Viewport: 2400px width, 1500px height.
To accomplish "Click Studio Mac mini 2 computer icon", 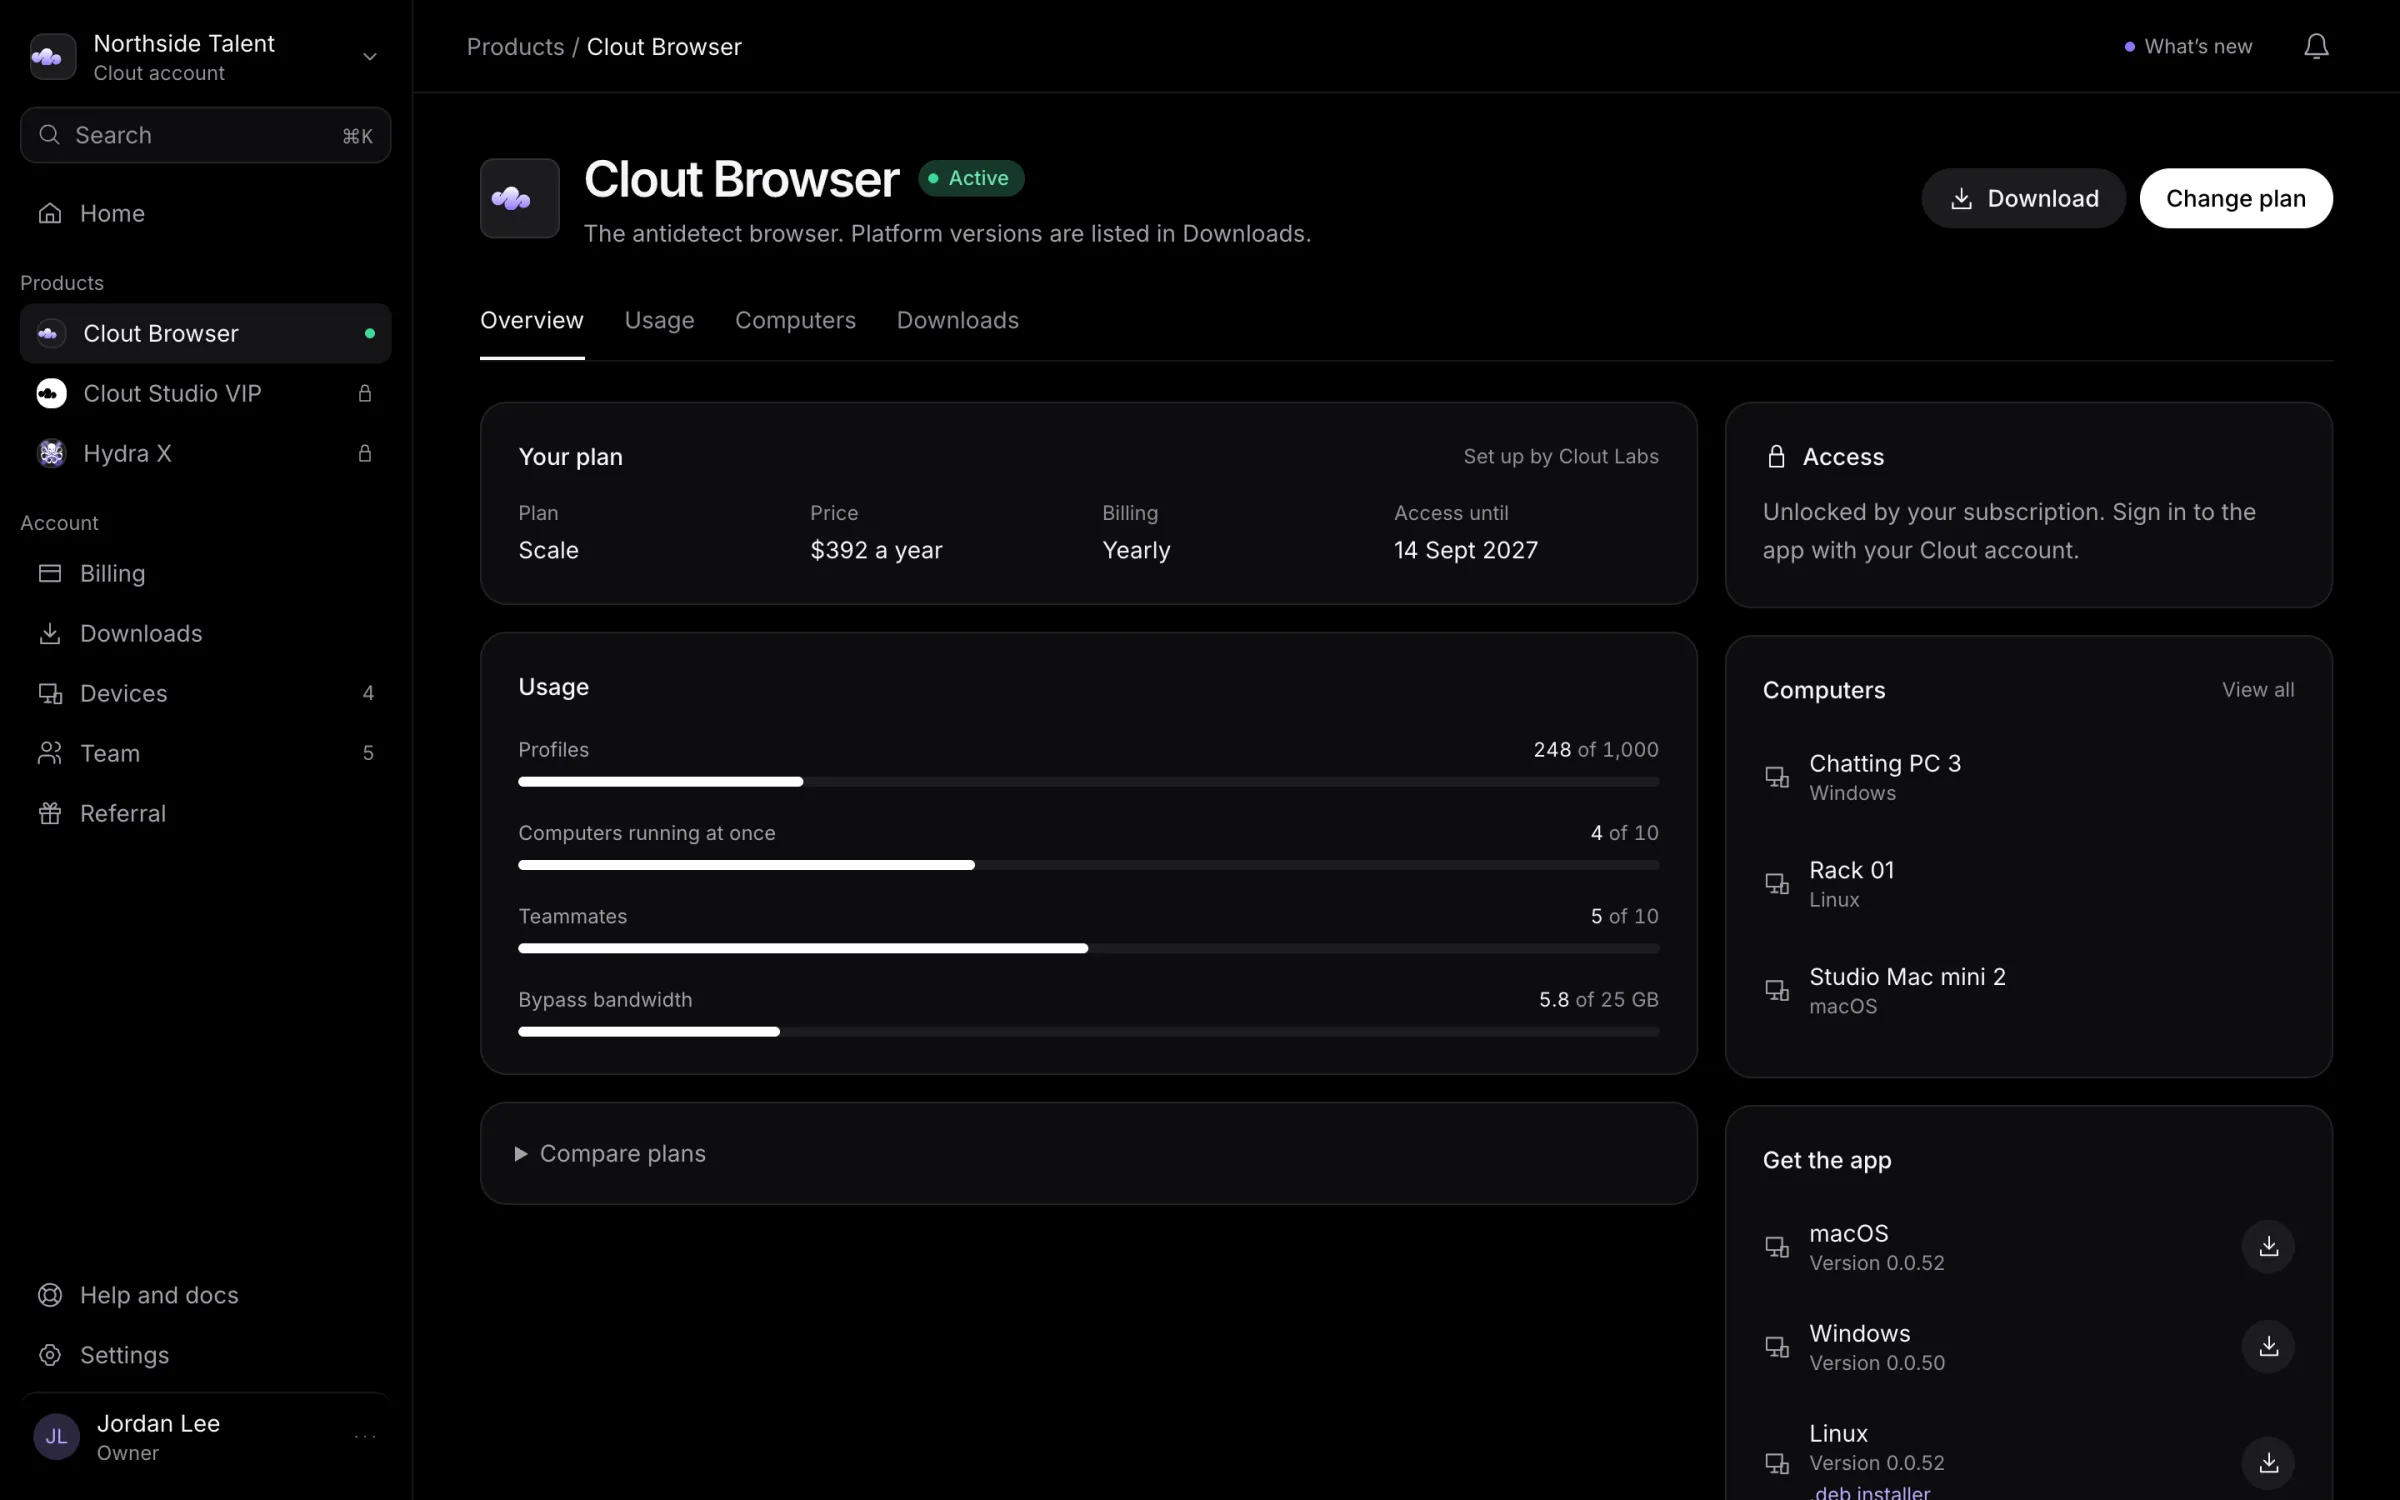I will (x=1777, y=990).
